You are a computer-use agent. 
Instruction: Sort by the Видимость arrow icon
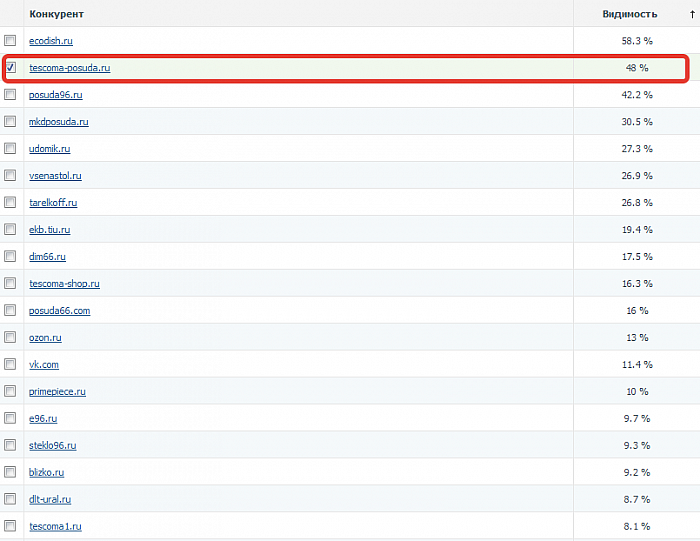[692, 14]
